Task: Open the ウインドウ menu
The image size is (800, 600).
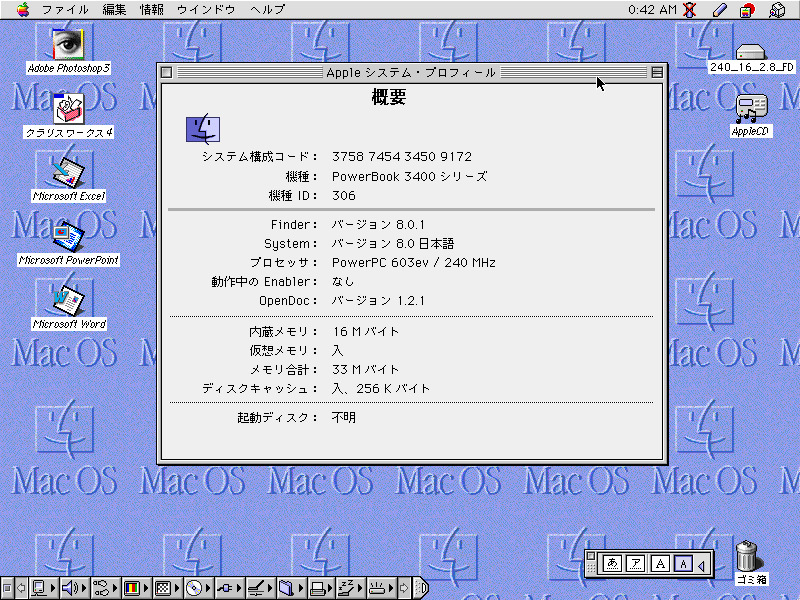Action: point(206,10)
